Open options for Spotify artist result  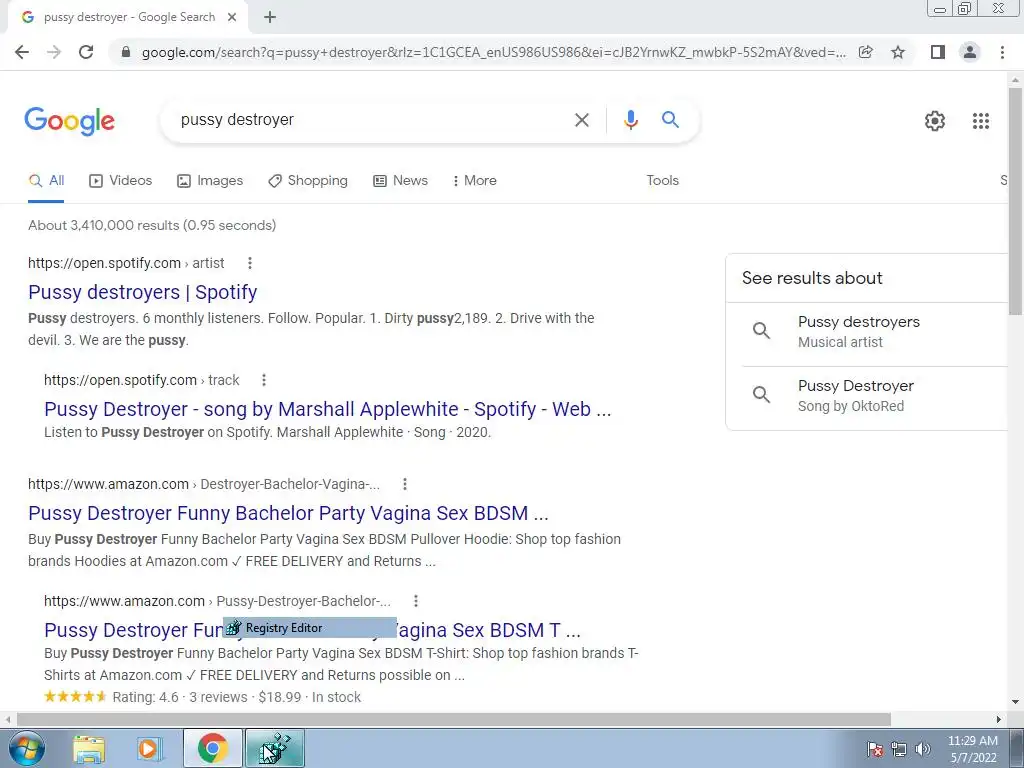249,263
